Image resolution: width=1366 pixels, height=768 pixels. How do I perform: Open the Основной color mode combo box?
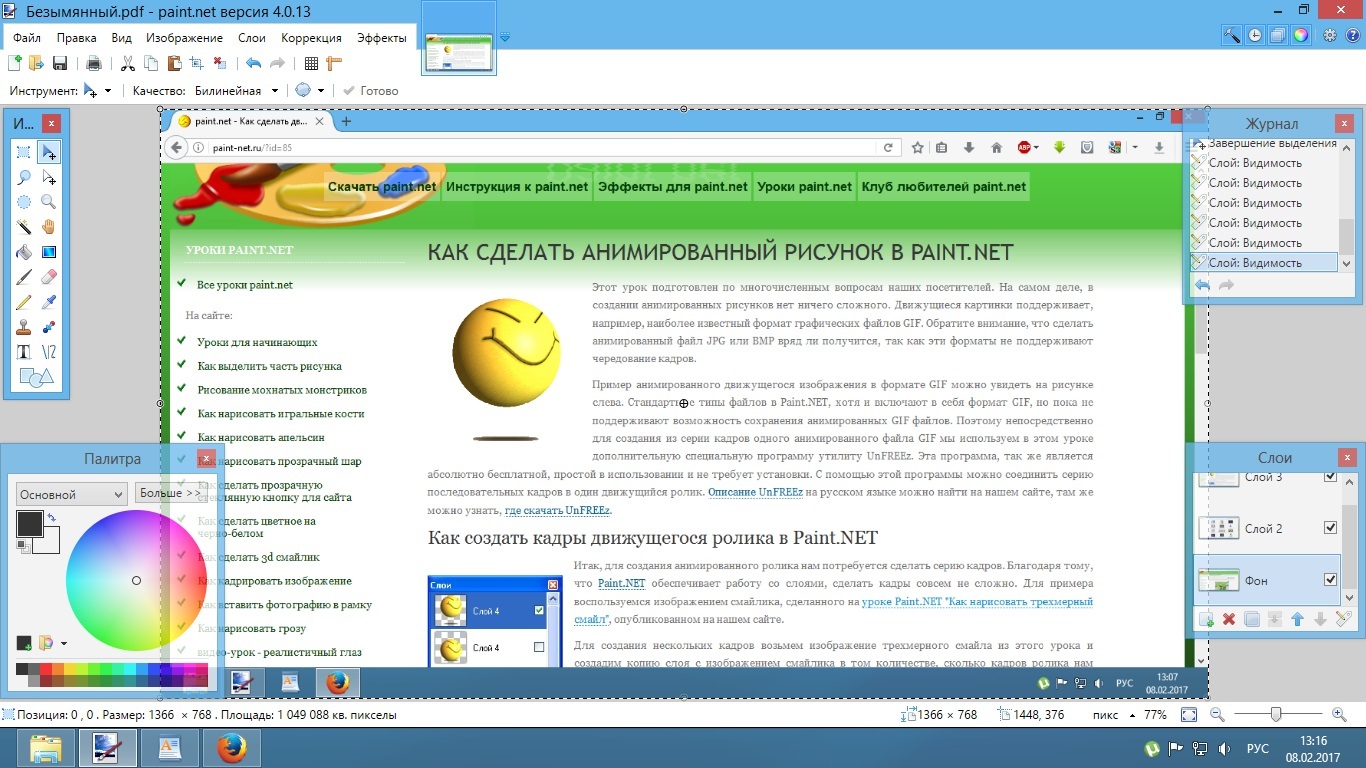70,494
